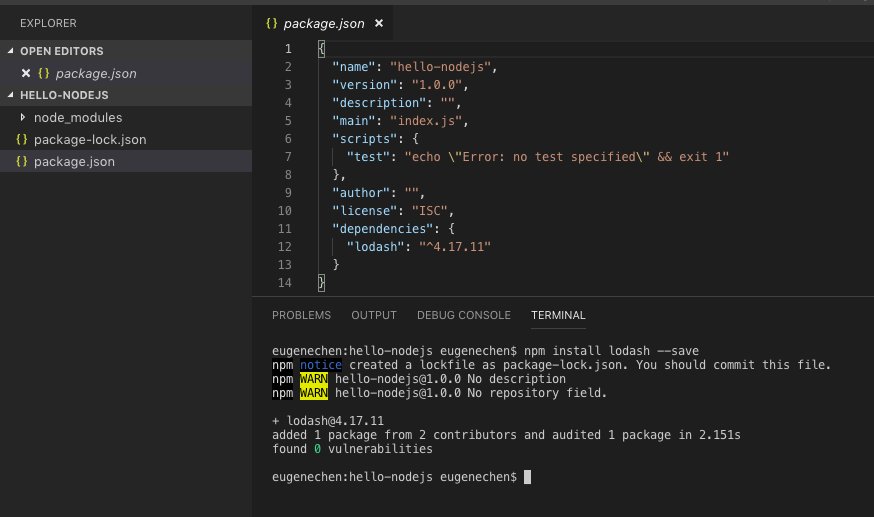Place cursor on the lodash version string
874x517 pixels.
click(455, 247)
